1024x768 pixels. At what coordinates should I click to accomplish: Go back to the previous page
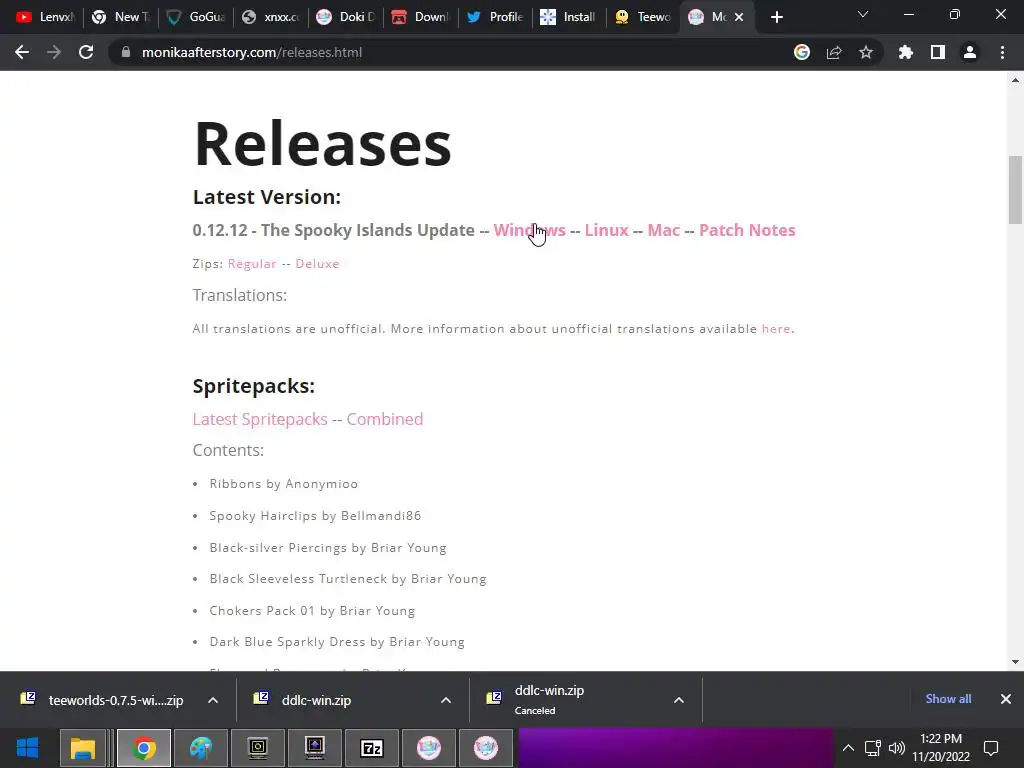click(x=22, y=52)
